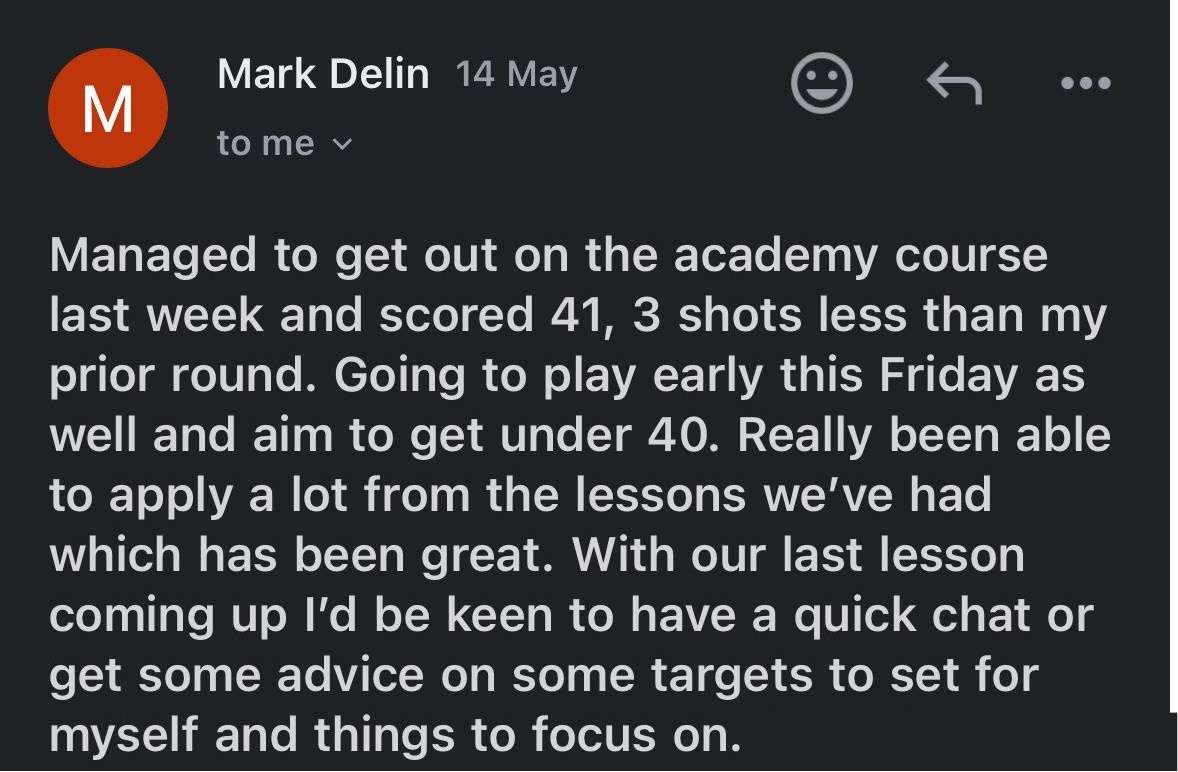
Task: Expand recipient details chevron beside 'to me'
Action: [x=342, y=143]
